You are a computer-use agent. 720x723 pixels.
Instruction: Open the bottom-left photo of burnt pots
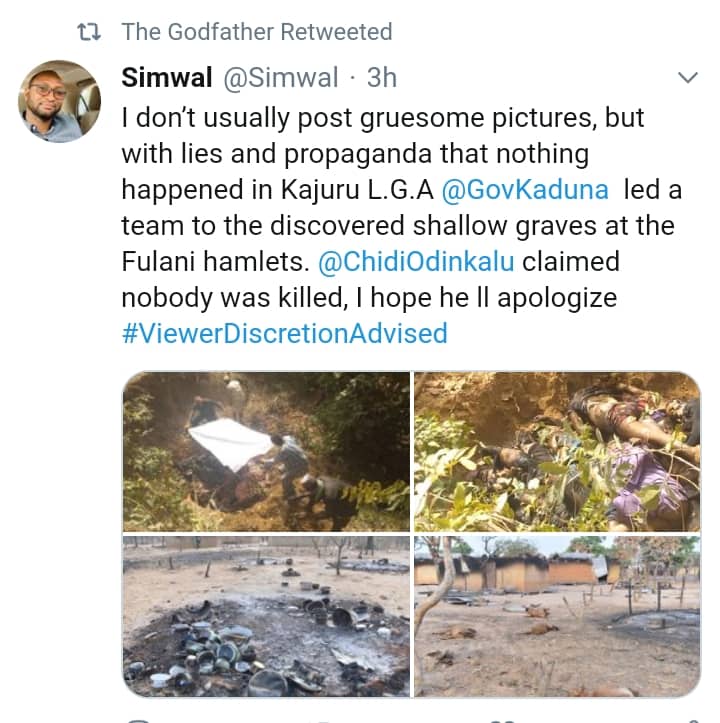point(265,616)
